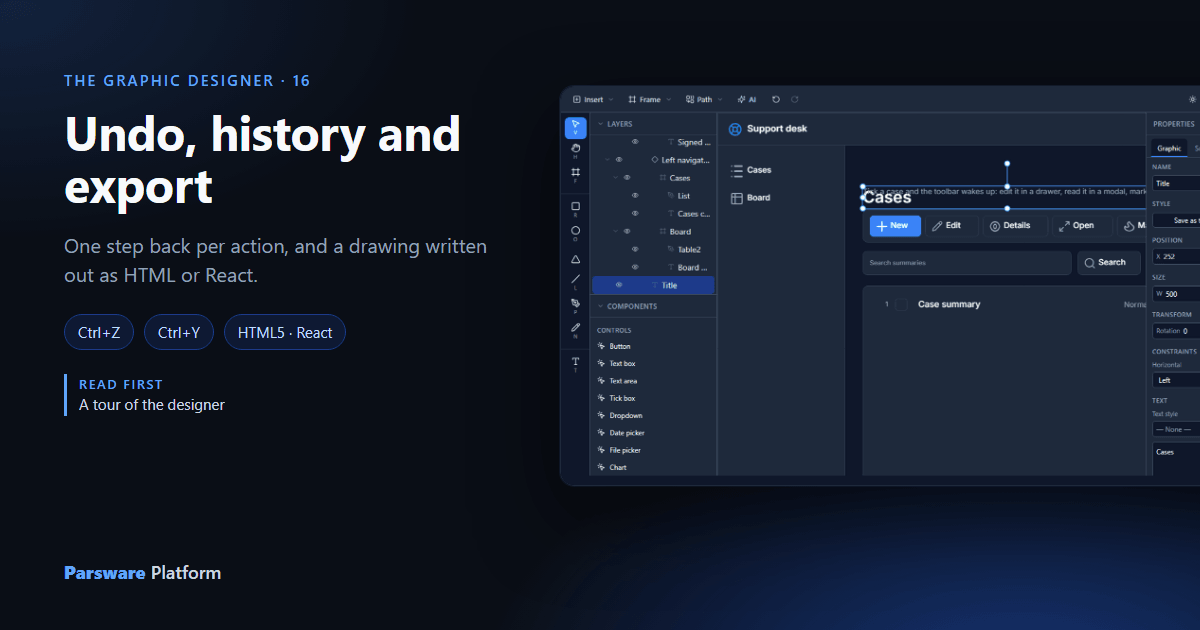This screenshot has height=630, width=1200.
Task: Click the blue New button
Action: [x=895, y=226]
